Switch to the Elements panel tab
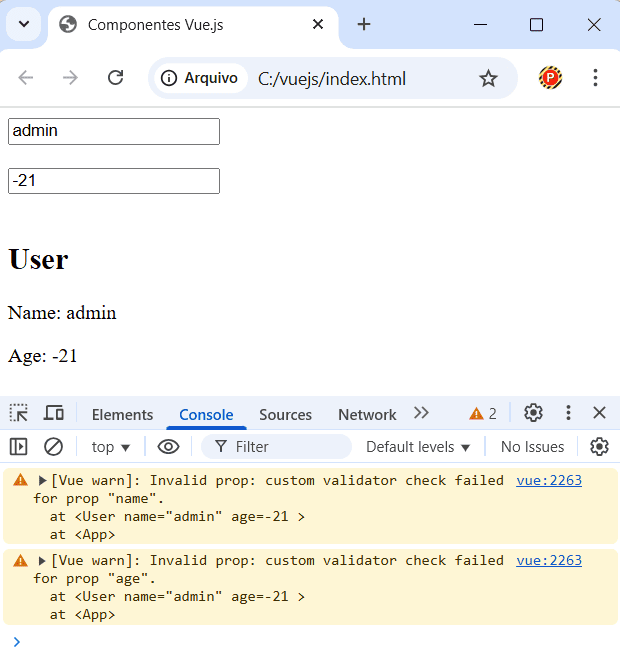 123,414
